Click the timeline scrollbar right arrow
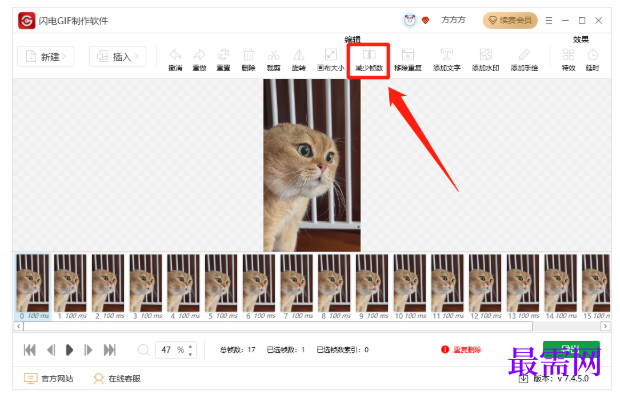Image resolution: width=620 pixels, height=393 pixels. pos(605,327)
